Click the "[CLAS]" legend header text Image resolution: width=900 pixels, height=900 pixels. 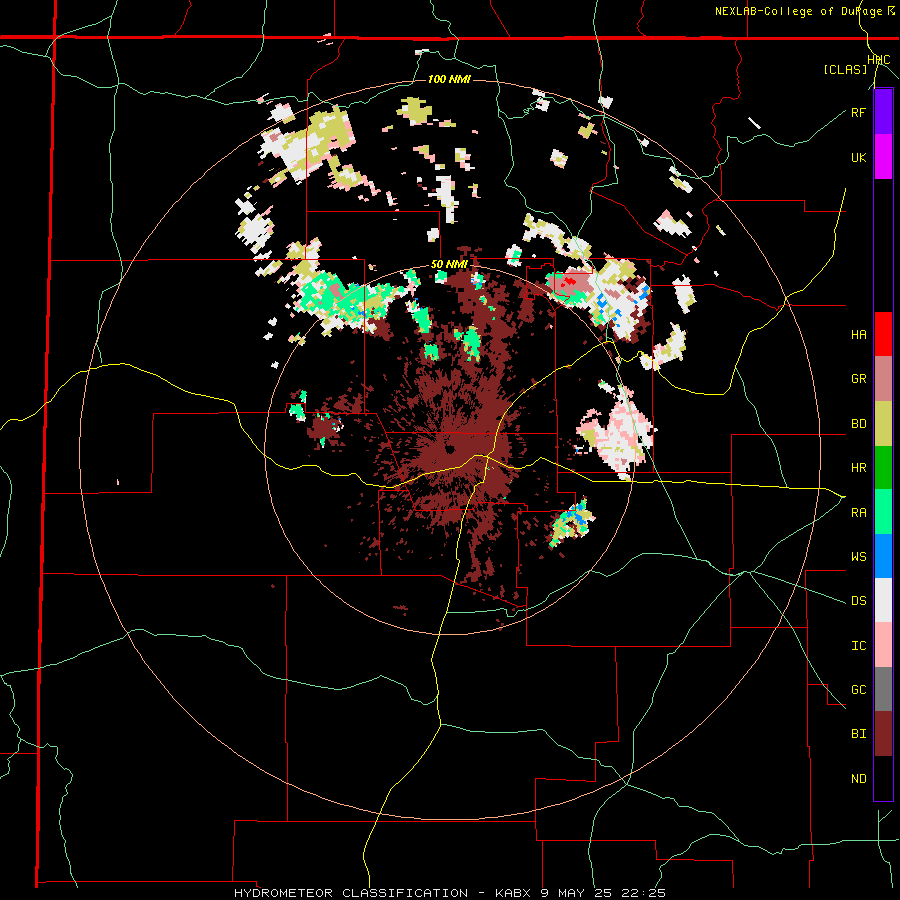click(x=845, y=70)
